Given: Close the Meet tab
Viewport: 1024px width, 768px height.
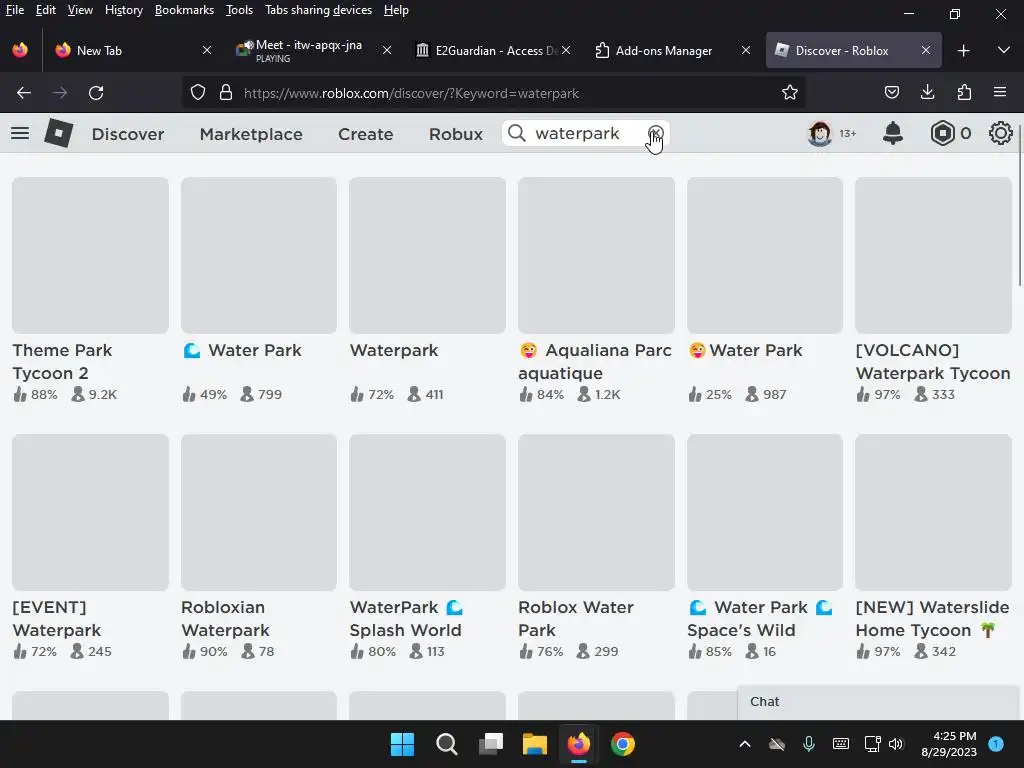Looking at the screenshot, I should click(x=387, y=50).
